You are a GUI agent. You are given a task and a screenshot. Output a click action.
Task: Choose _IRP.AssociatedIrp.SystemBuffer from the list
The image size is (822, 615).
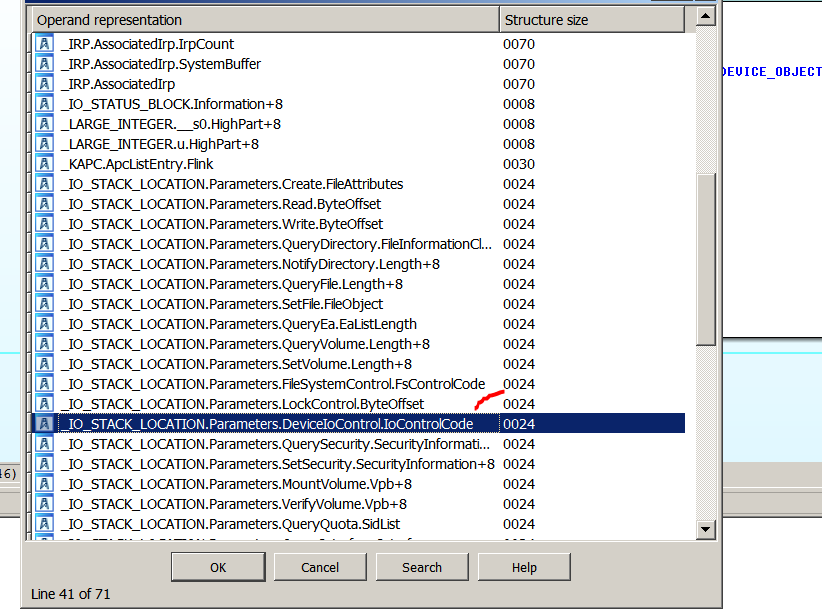coord(160,64)
